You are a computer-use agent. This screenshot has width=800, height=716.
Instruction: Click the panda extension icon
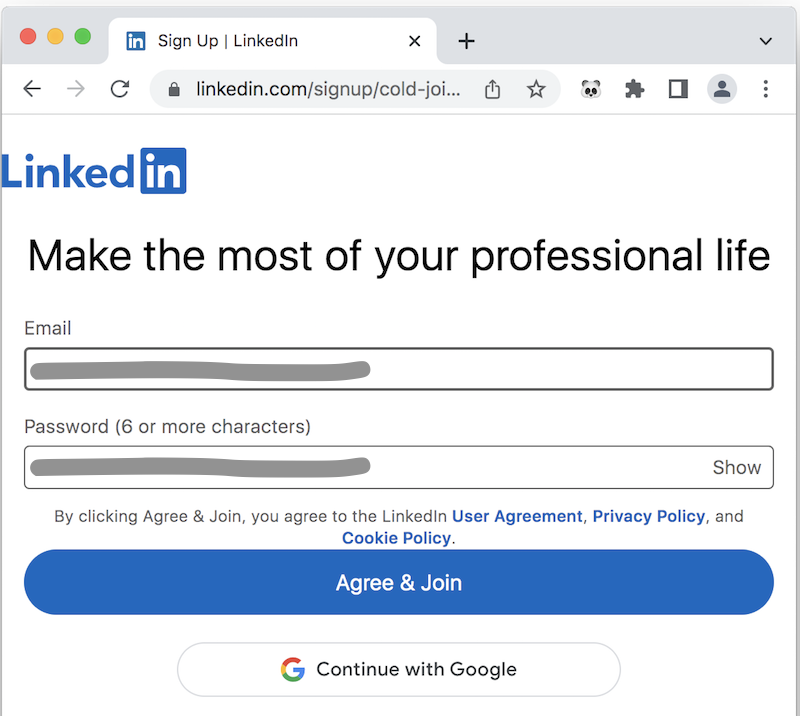pos(590,89)
